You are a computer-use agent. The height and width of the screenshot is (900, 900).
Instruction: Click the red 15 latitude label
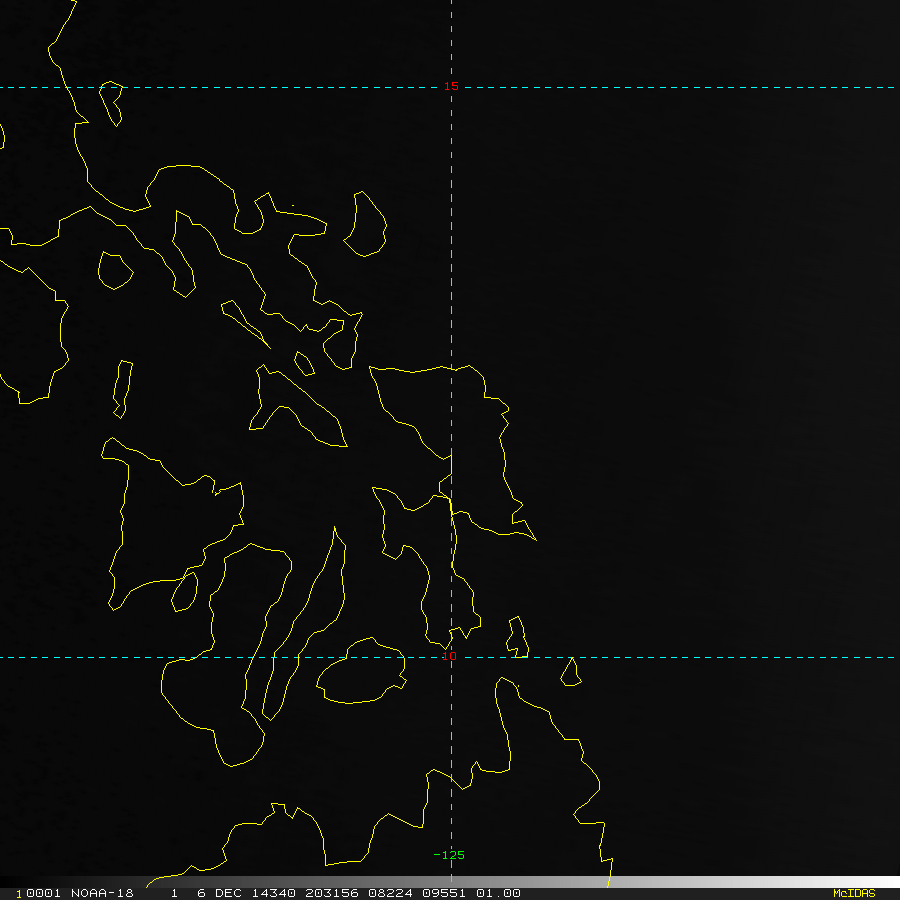pyautogui.click(x=451, y=86)
